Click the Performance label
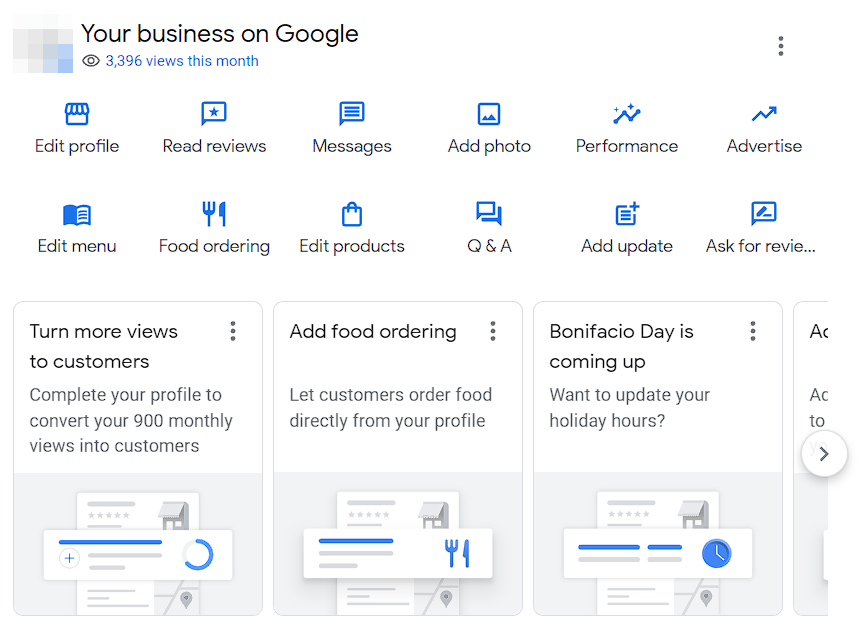This screenshot has height=632, width=860. (x=627, y=146)
